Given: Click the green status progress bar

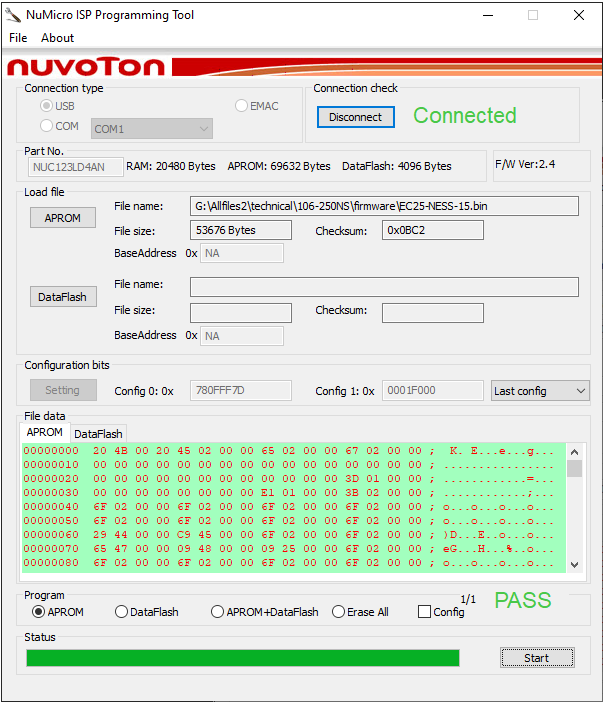Looking at the screenshot, I should [242, 658].
